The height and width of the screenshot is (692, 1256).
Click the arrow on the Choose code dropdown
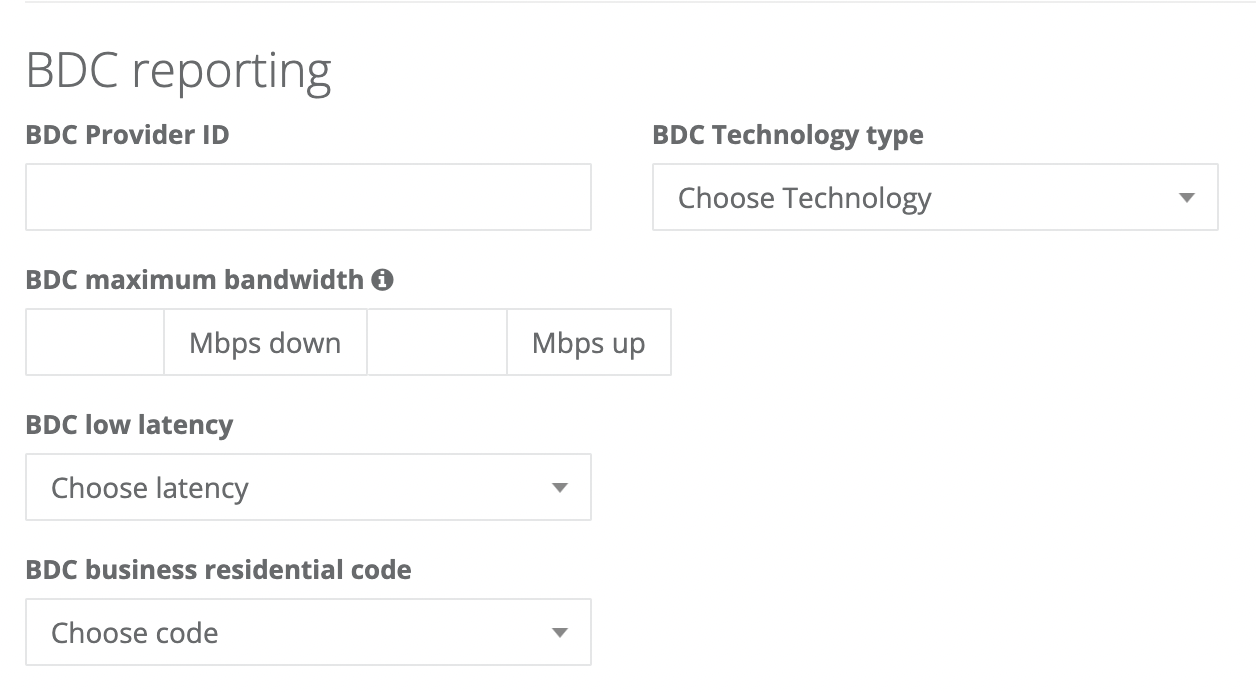(561, 632)
